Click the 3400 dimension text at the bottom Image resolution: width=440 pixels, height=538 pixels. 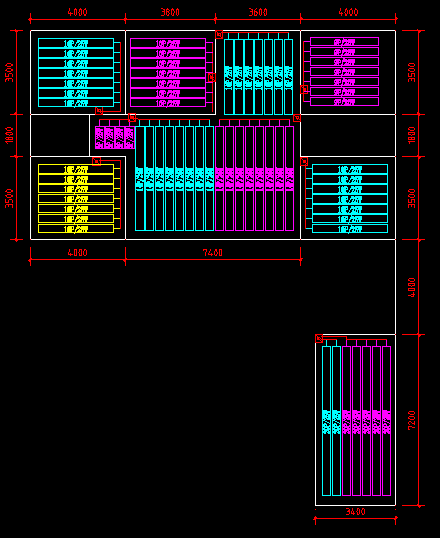click(x=356, y=512)
